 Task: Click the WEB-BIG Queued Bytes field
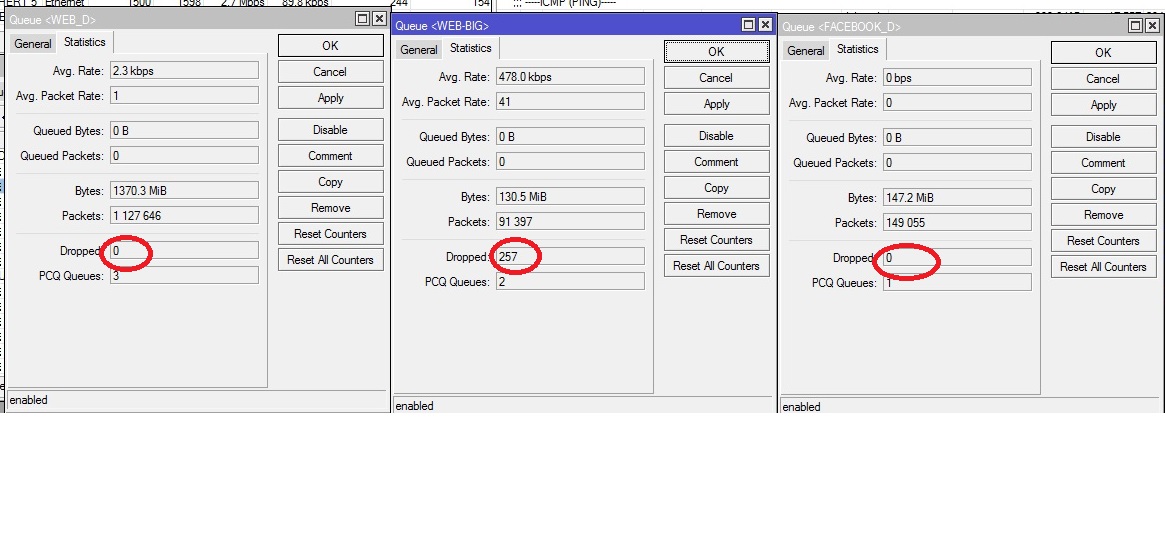coord(571,137)
